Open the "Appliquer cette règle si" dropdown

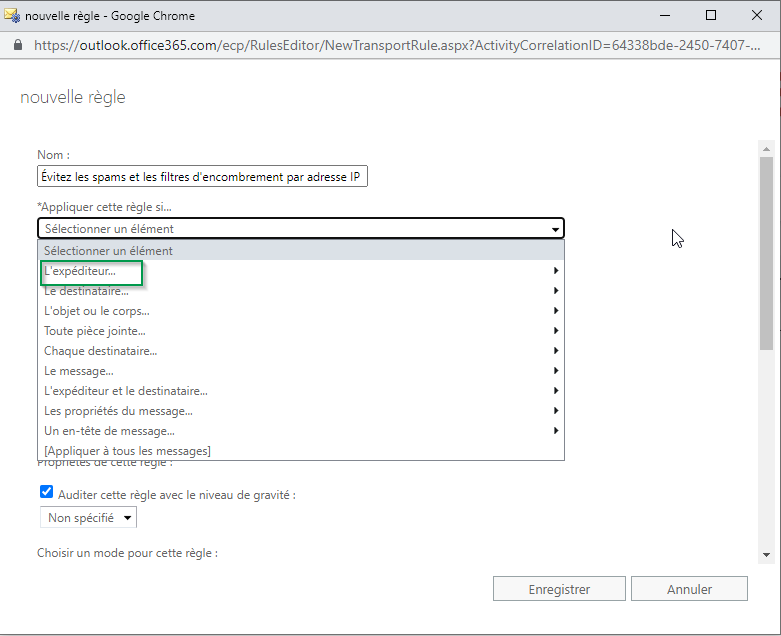click(x=300, y=229)
